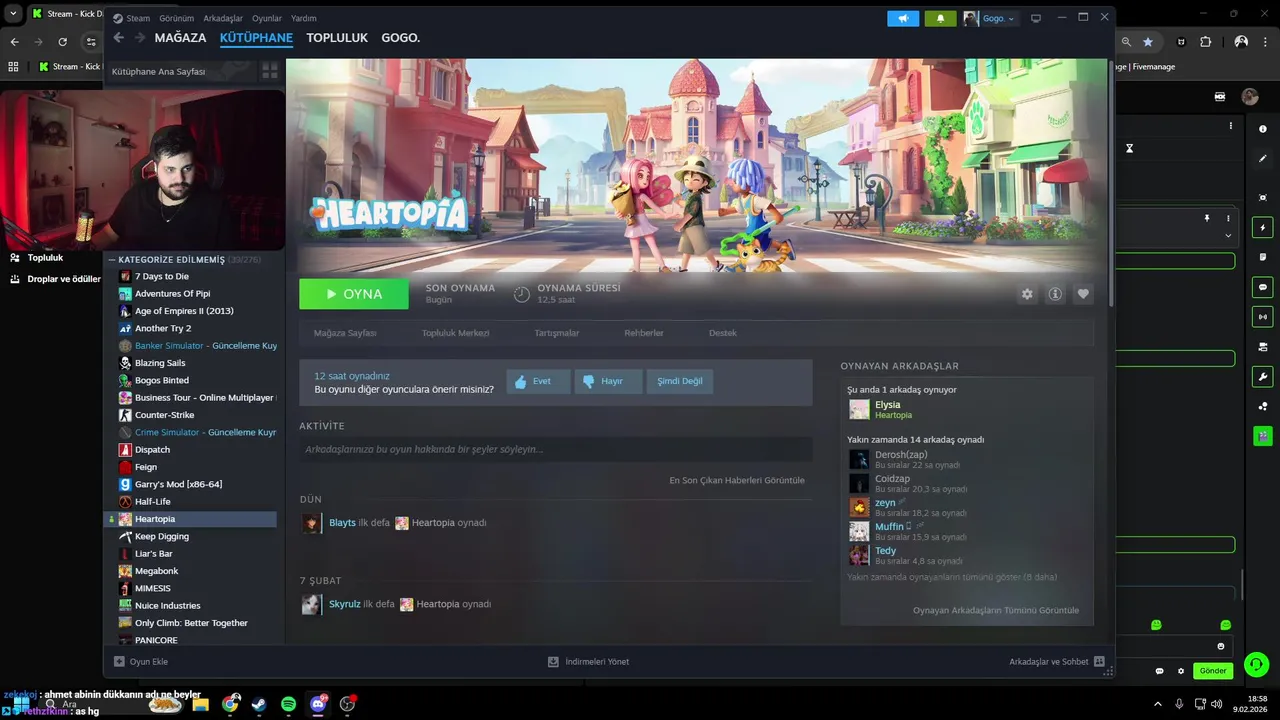Click green Gönder button in Kick chat

1213,671
